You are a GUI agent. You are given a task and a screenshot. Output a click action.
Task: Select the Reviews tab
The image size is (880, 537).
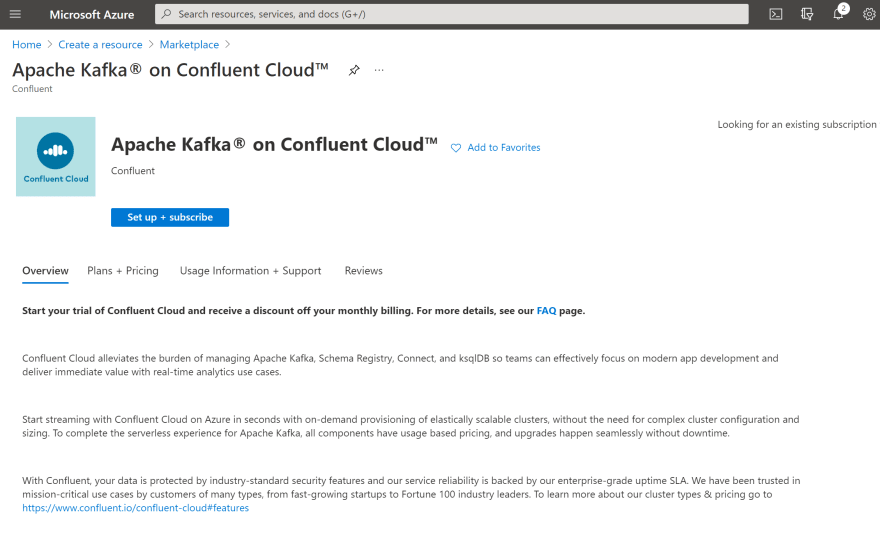pyautogui.click(x=364, y=270)
